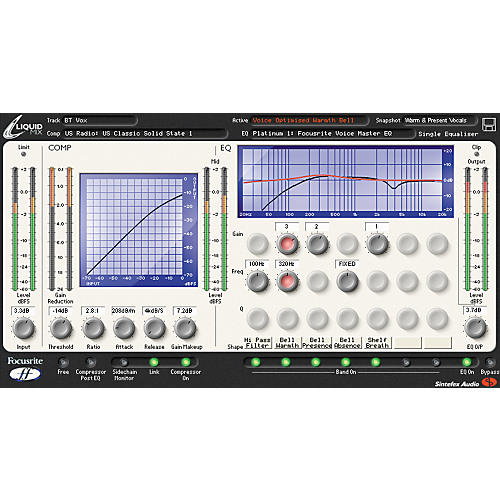
Task: Select the Bell Warmth shape button
Action: tap(287, 343)
